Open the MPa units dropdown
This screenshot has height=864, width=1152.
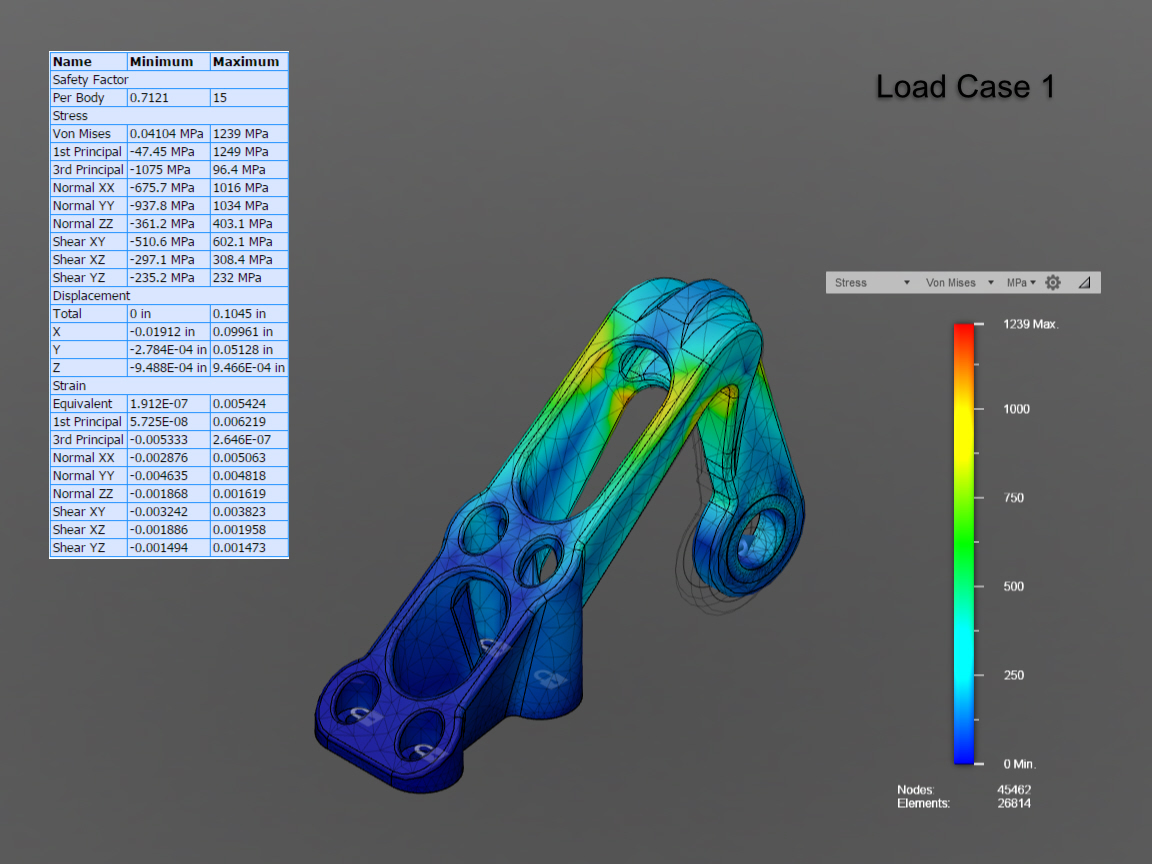1020,283
